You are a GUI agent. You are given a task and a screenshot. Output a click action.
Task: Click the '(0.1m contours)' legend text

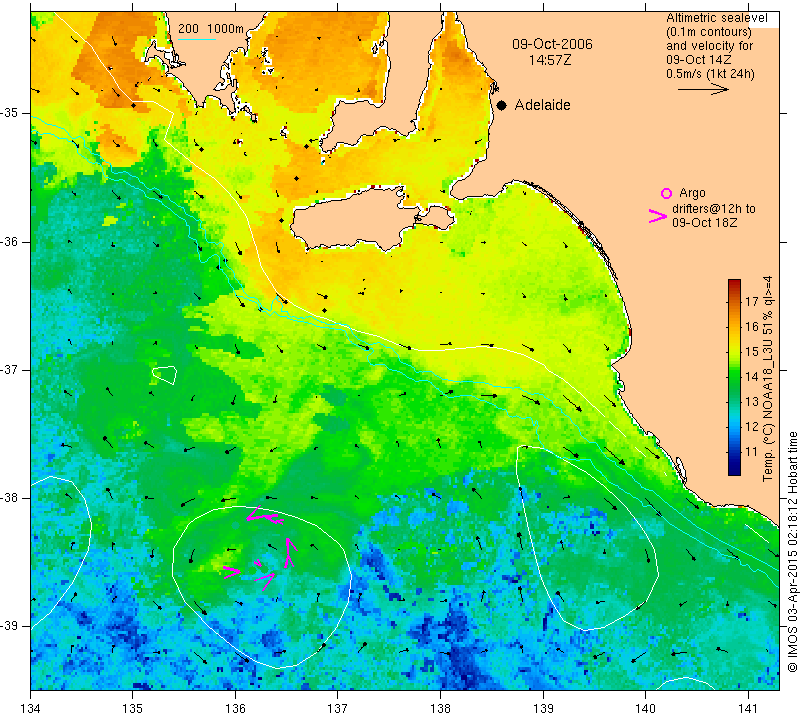tap(709, 32)
